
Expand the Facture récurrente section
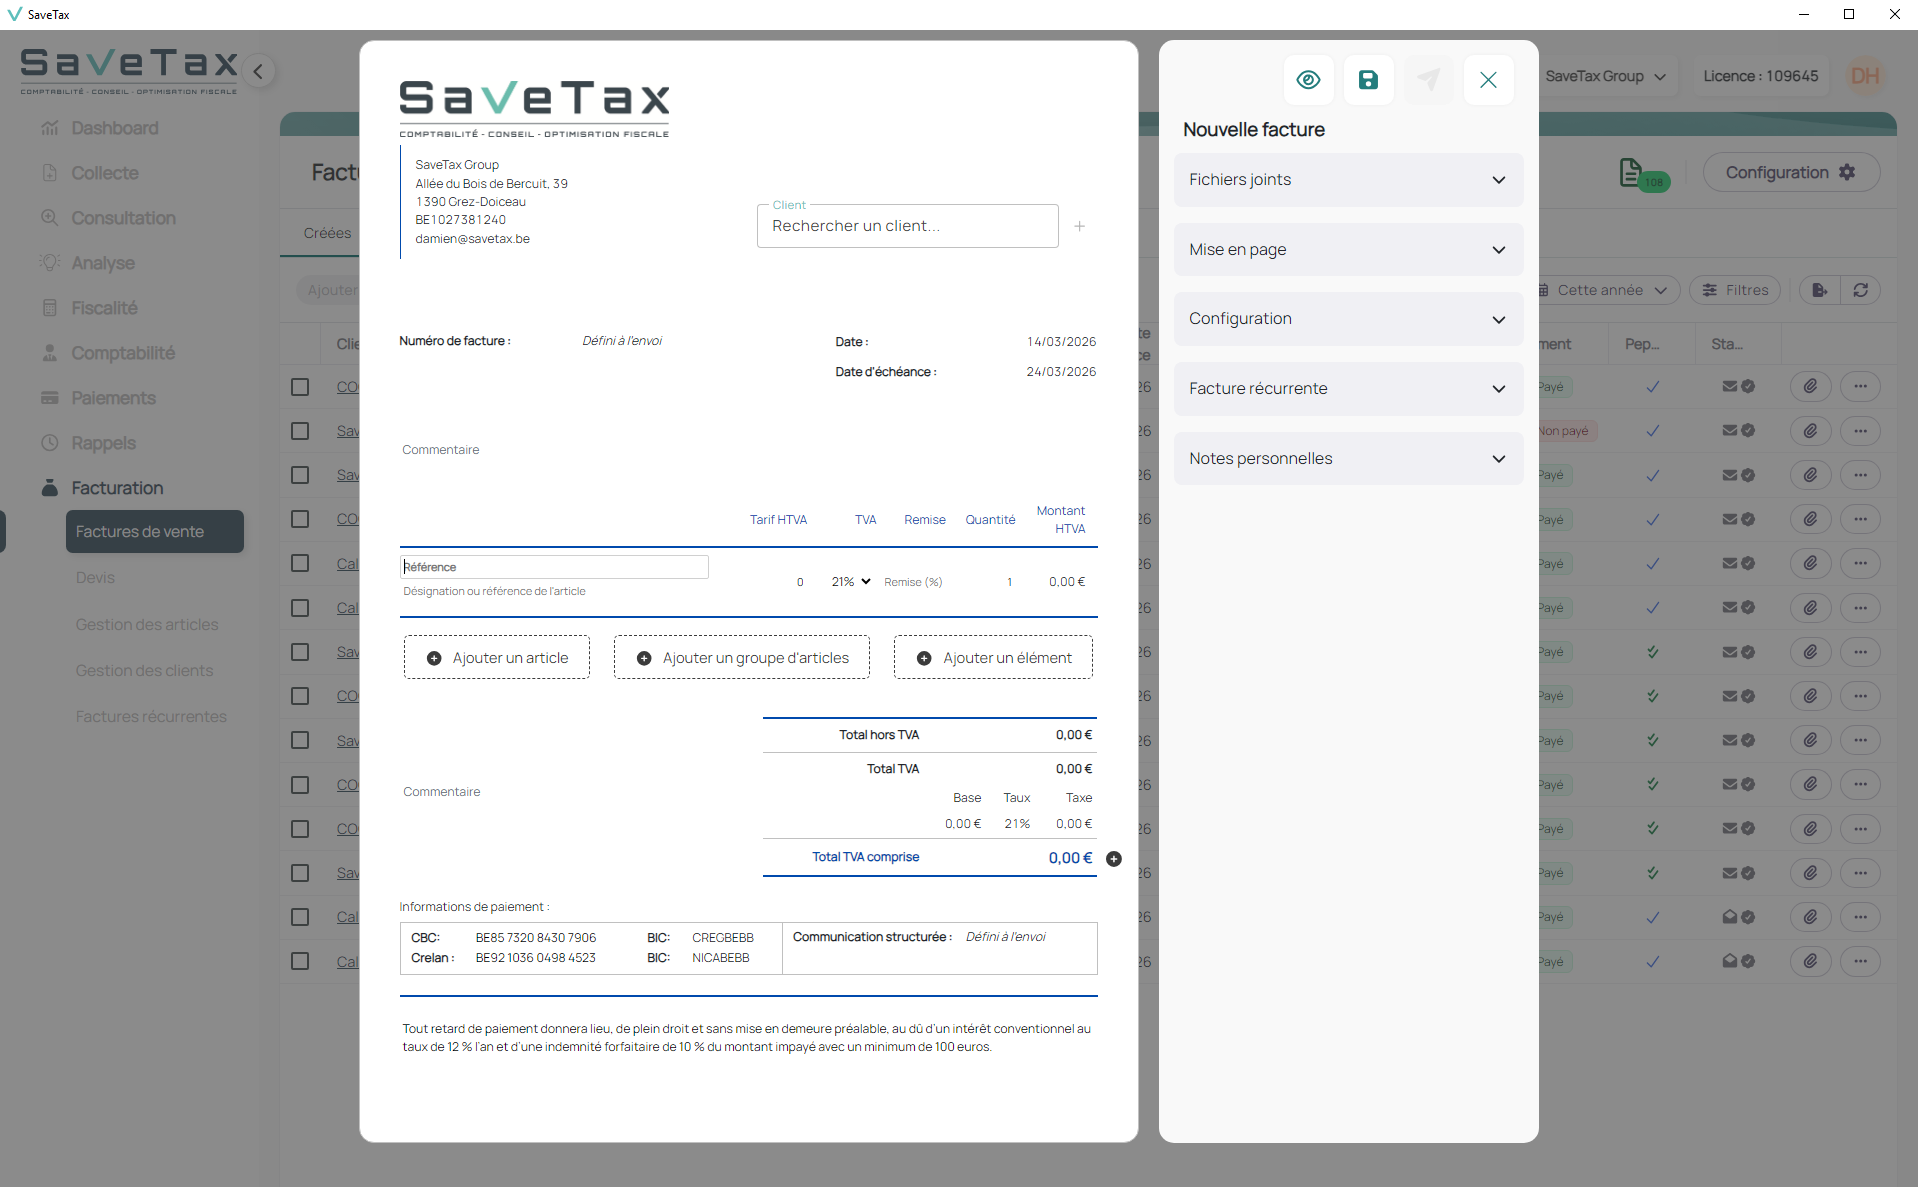[x=1348, y=389]
